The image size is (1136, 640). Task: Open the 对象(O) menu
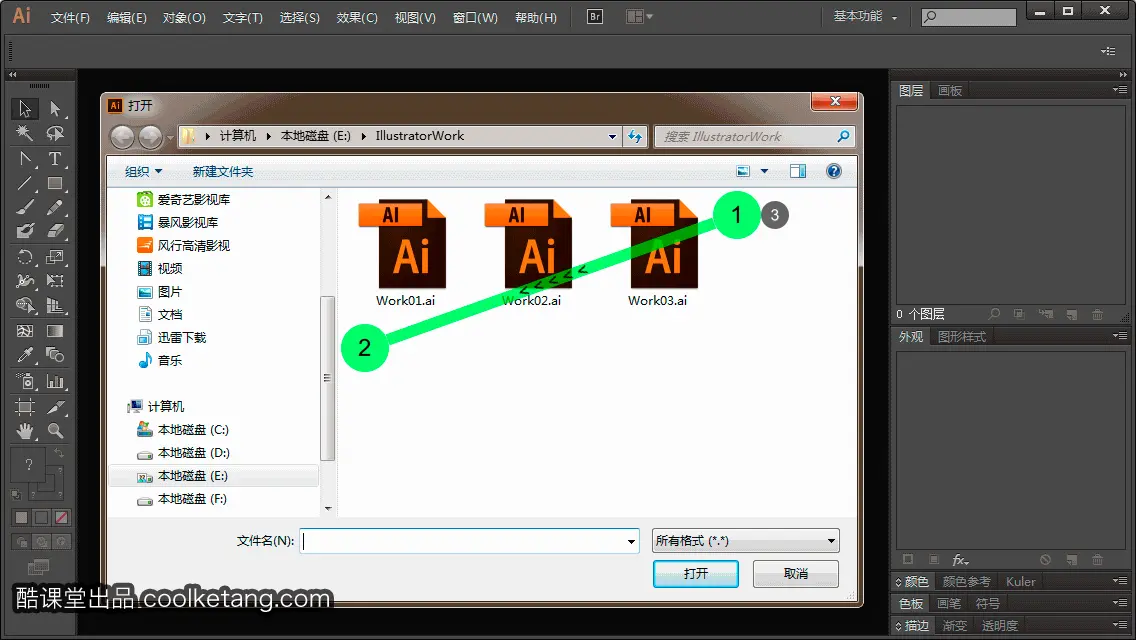click(x=184, y=17)
